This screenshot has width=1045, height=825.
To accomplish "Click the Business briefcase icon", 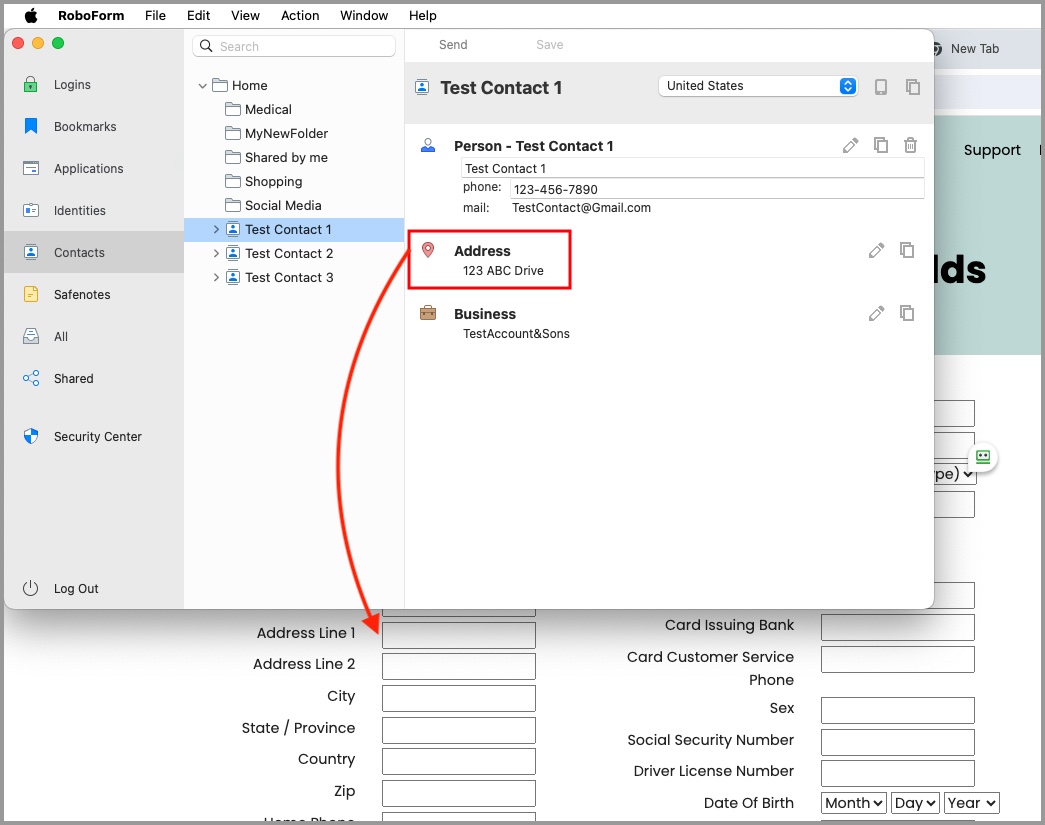I will coord(428,313).
